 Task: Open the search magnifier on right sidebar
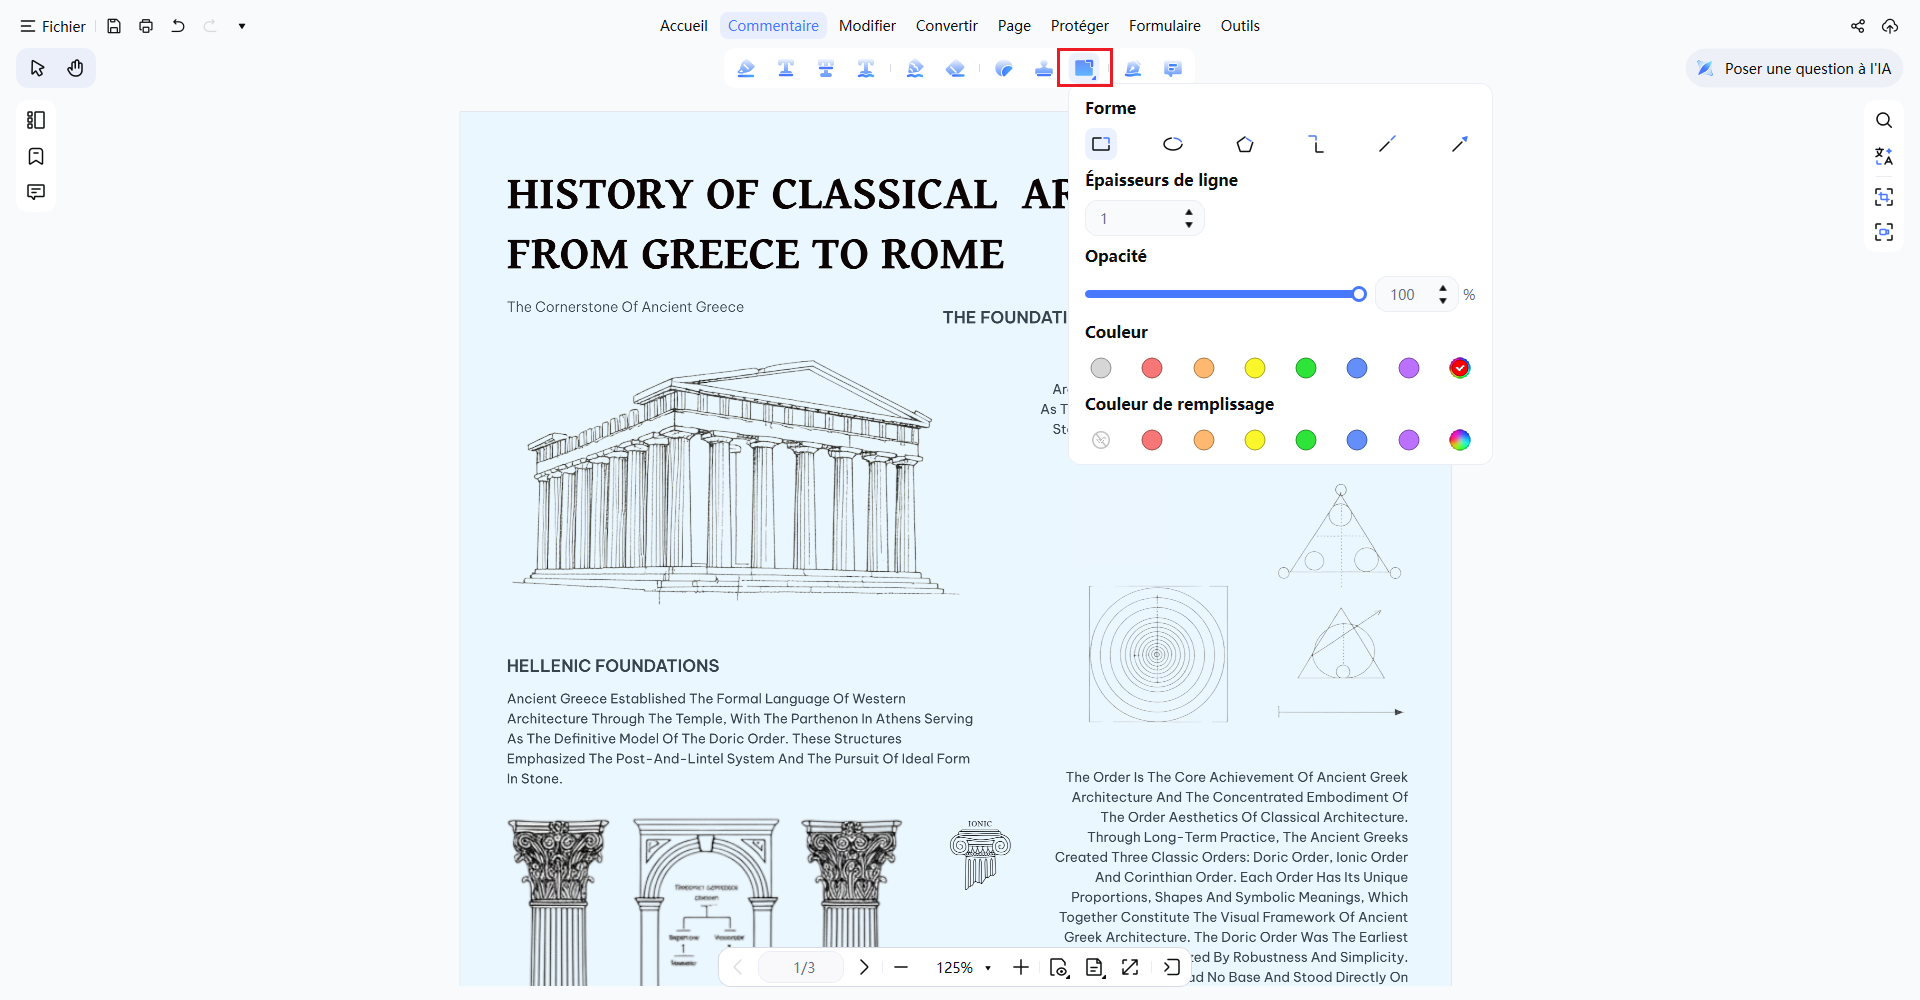tap(1884, 120)
